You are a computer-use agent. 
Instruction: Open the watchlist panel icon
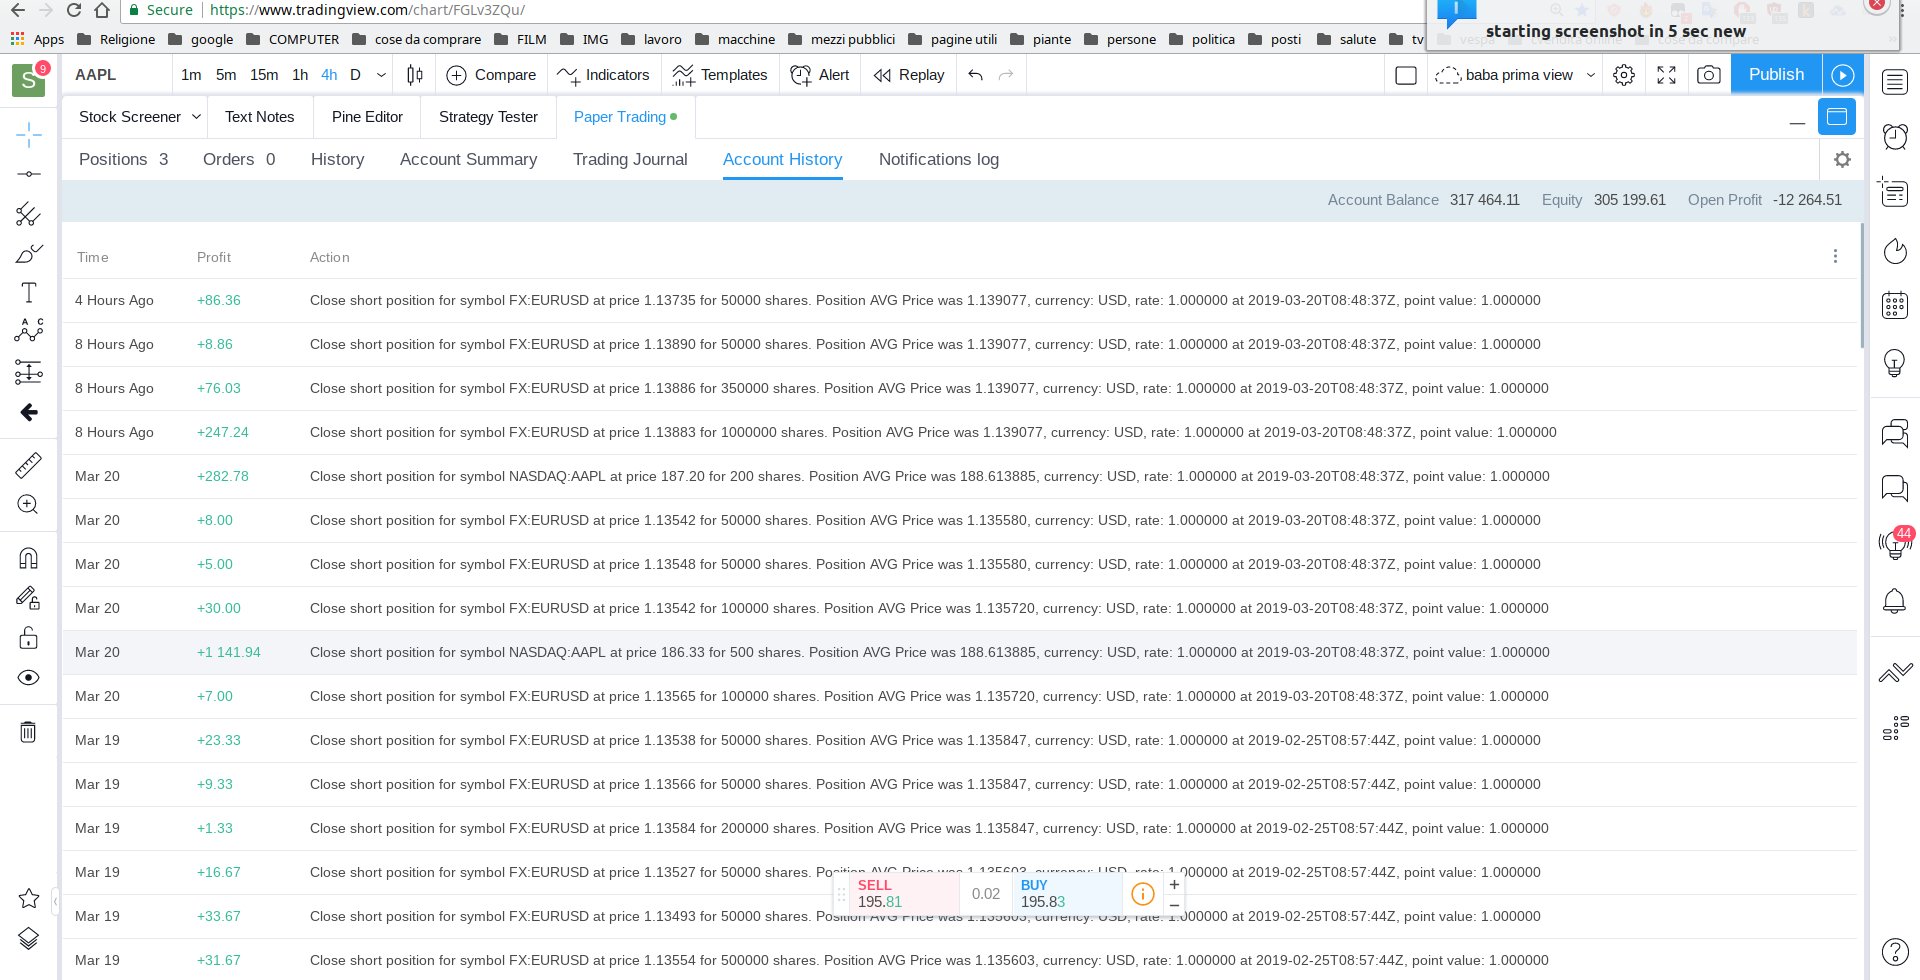pos(1895,82)
